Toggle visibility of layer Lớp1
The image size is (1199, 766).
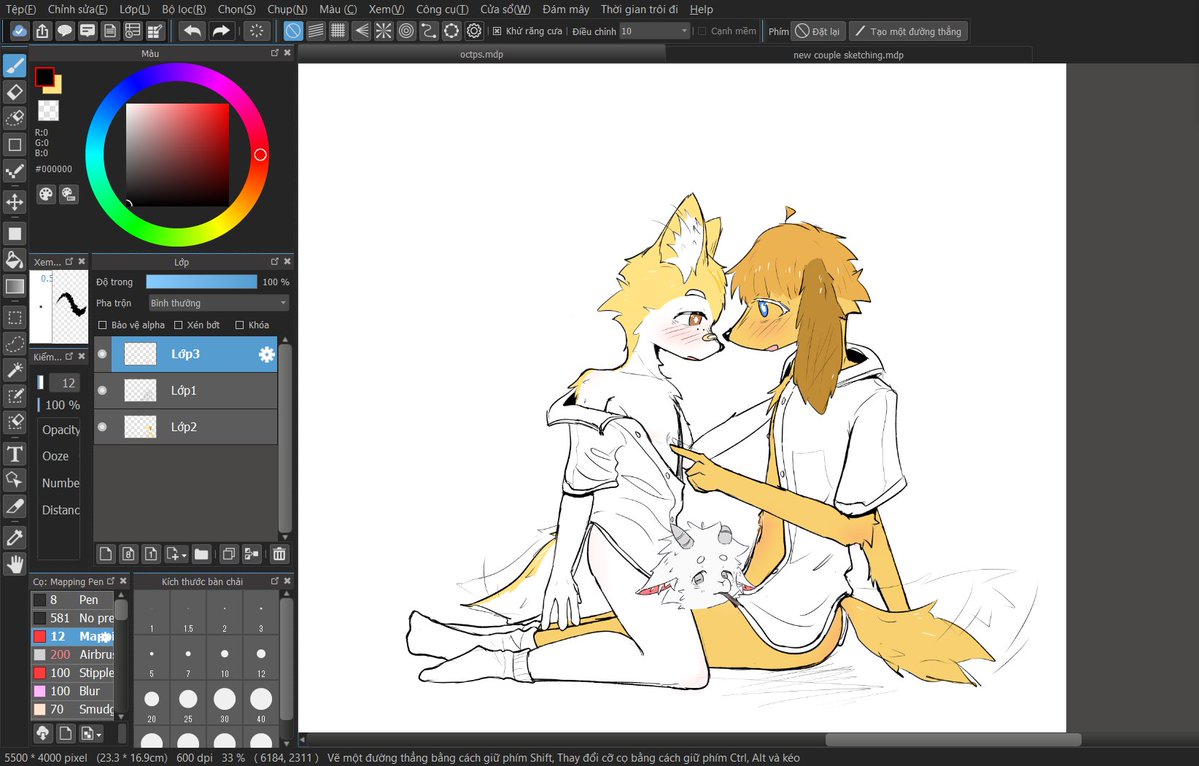102,391
